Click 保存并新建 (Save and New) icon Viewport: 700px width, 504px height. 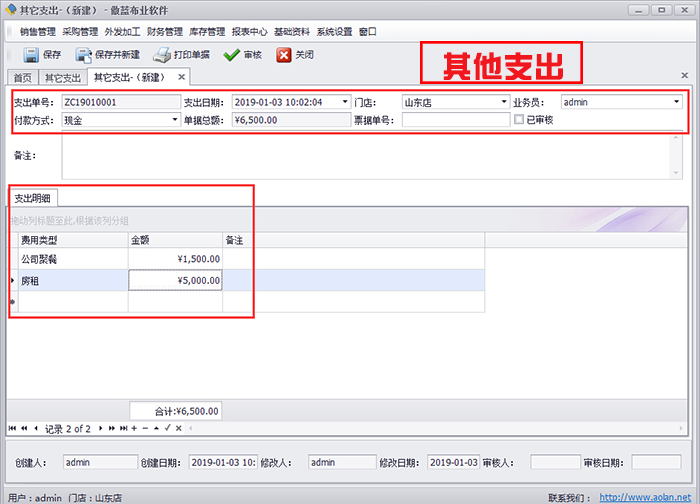pyautogui.click(x=83, y=55)
